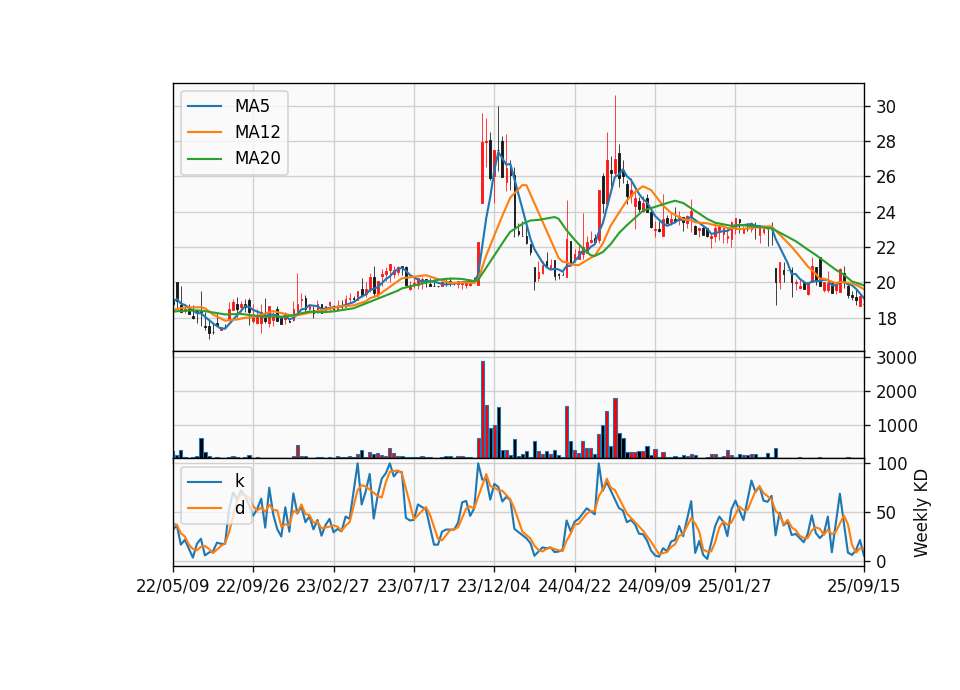Click the volume axis value 3000
This screenshot has height=690, width=960.
tap(897, 358)
